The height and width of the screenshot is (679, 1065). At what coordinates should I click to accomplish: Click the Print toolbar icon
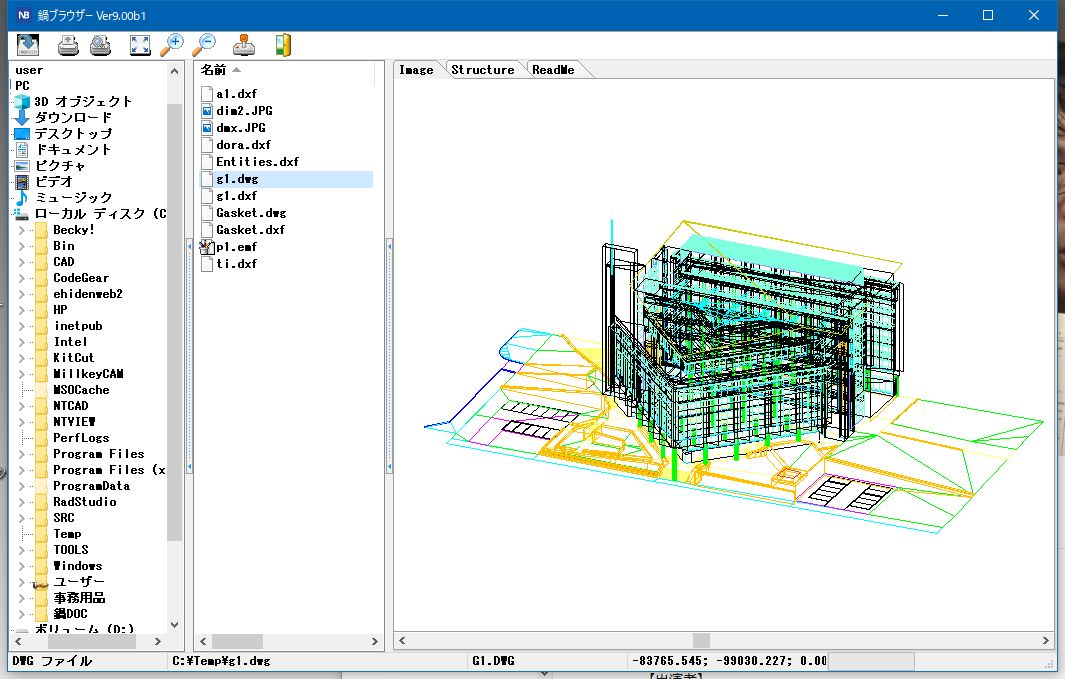click(x=68, y=45)
